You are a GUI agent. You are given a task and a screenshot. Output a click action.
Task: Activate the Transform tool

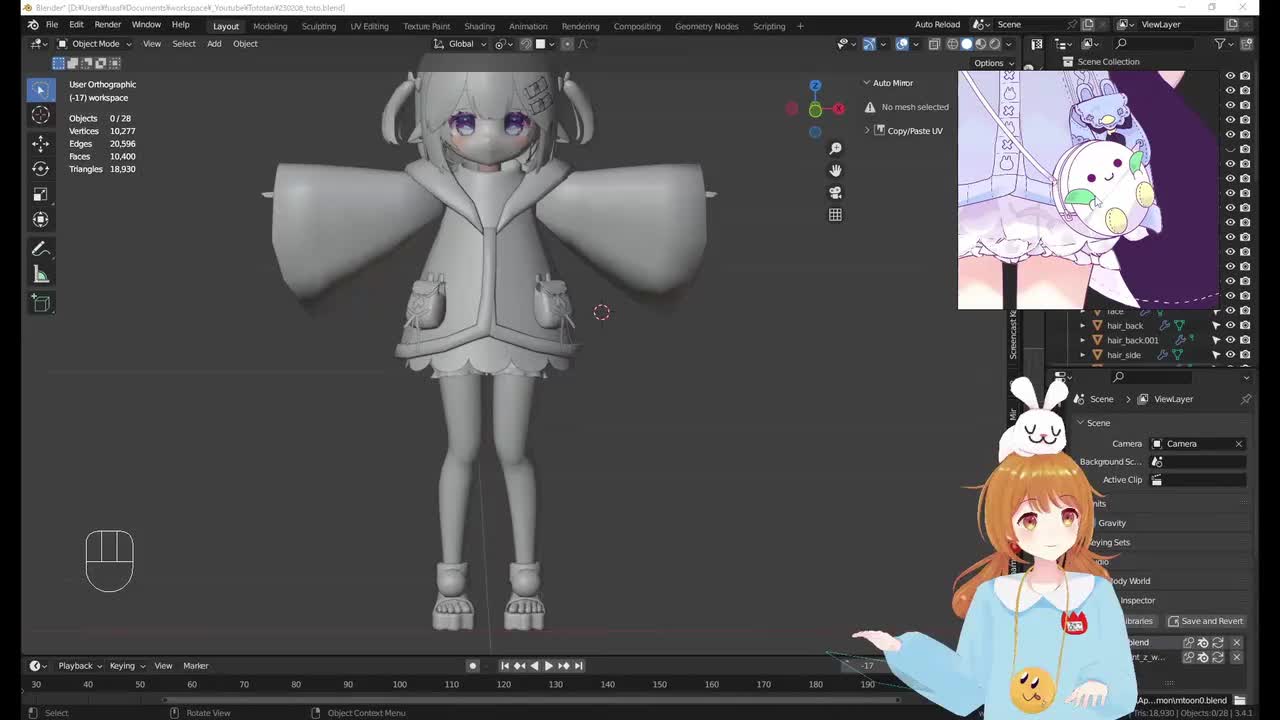pyautogui.click(x=41, y=220)
